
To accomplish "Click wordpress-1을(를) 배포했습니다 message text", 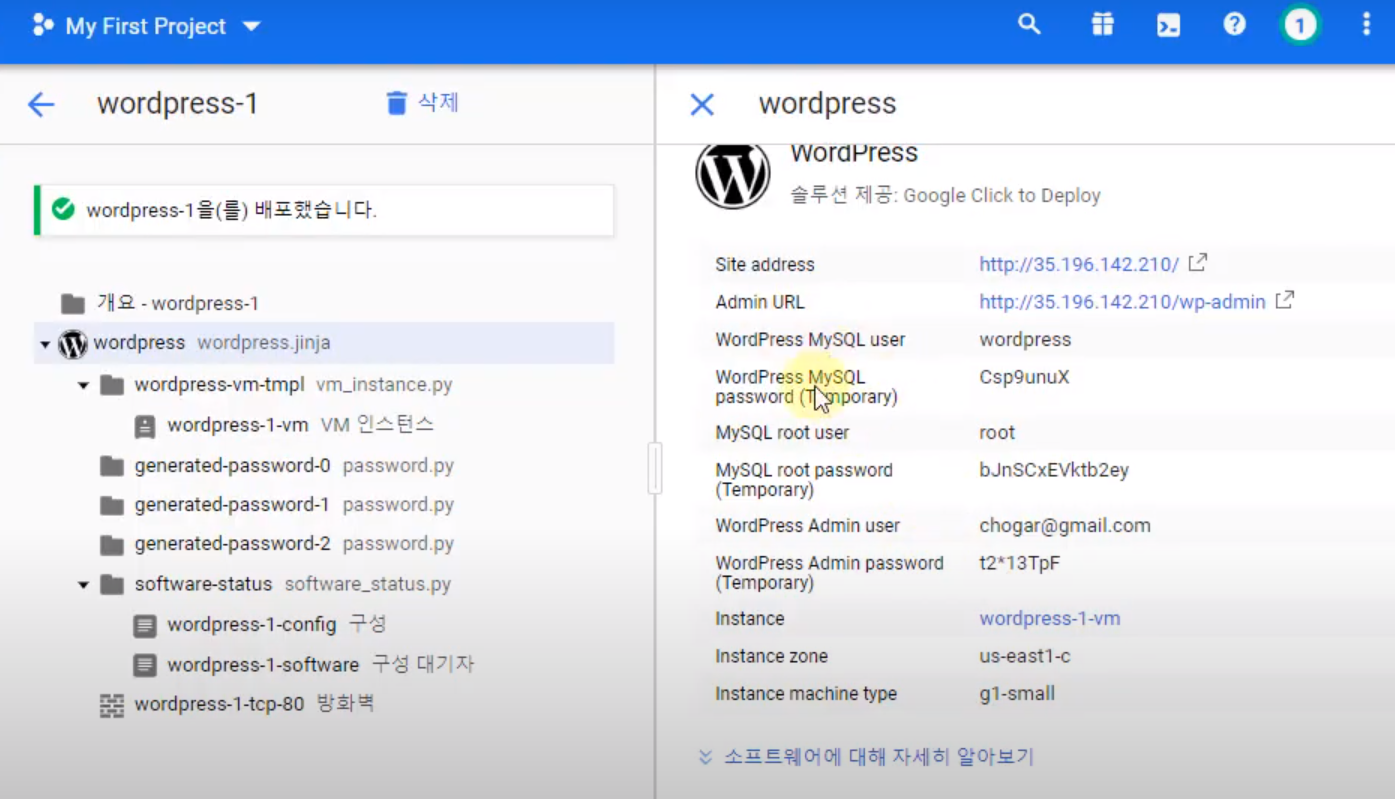I will tap(231, 211).
